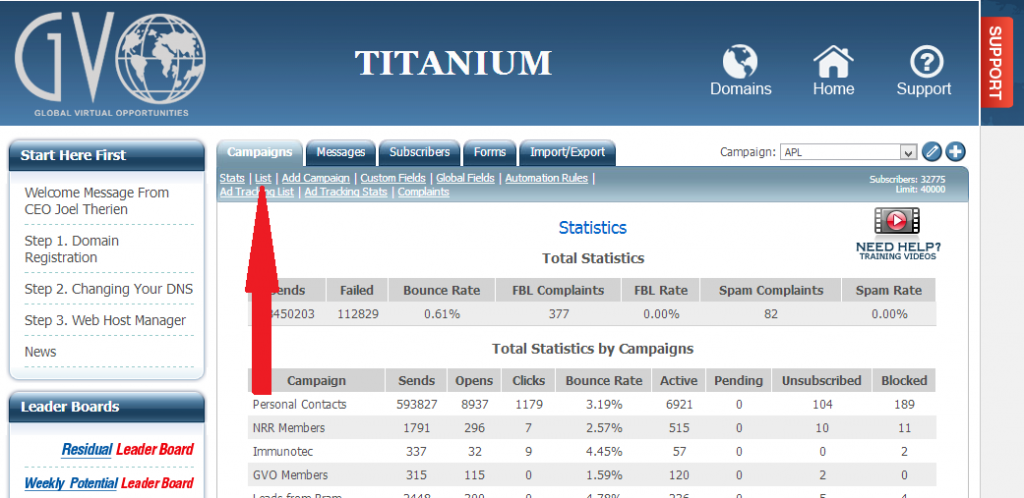The width and height of the screenshot is (1024, 498).
Task: Click the edit campaign pencil icon
Action: click(x=932, y=152)
